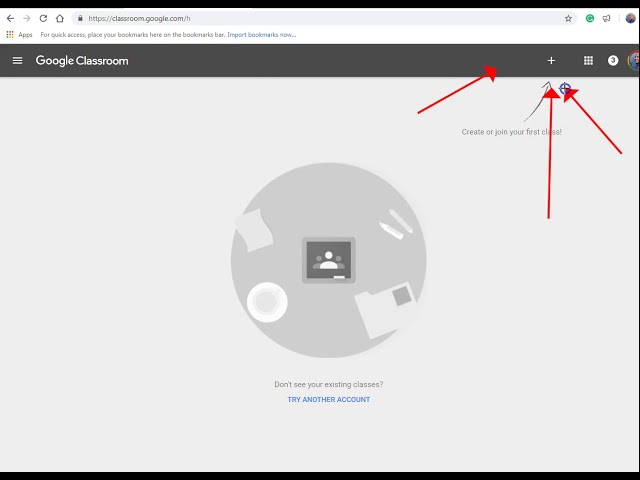This screenshot has width=640, height=480.
Task: View site info via padlock icon
Action: click(x=80, y=18)
